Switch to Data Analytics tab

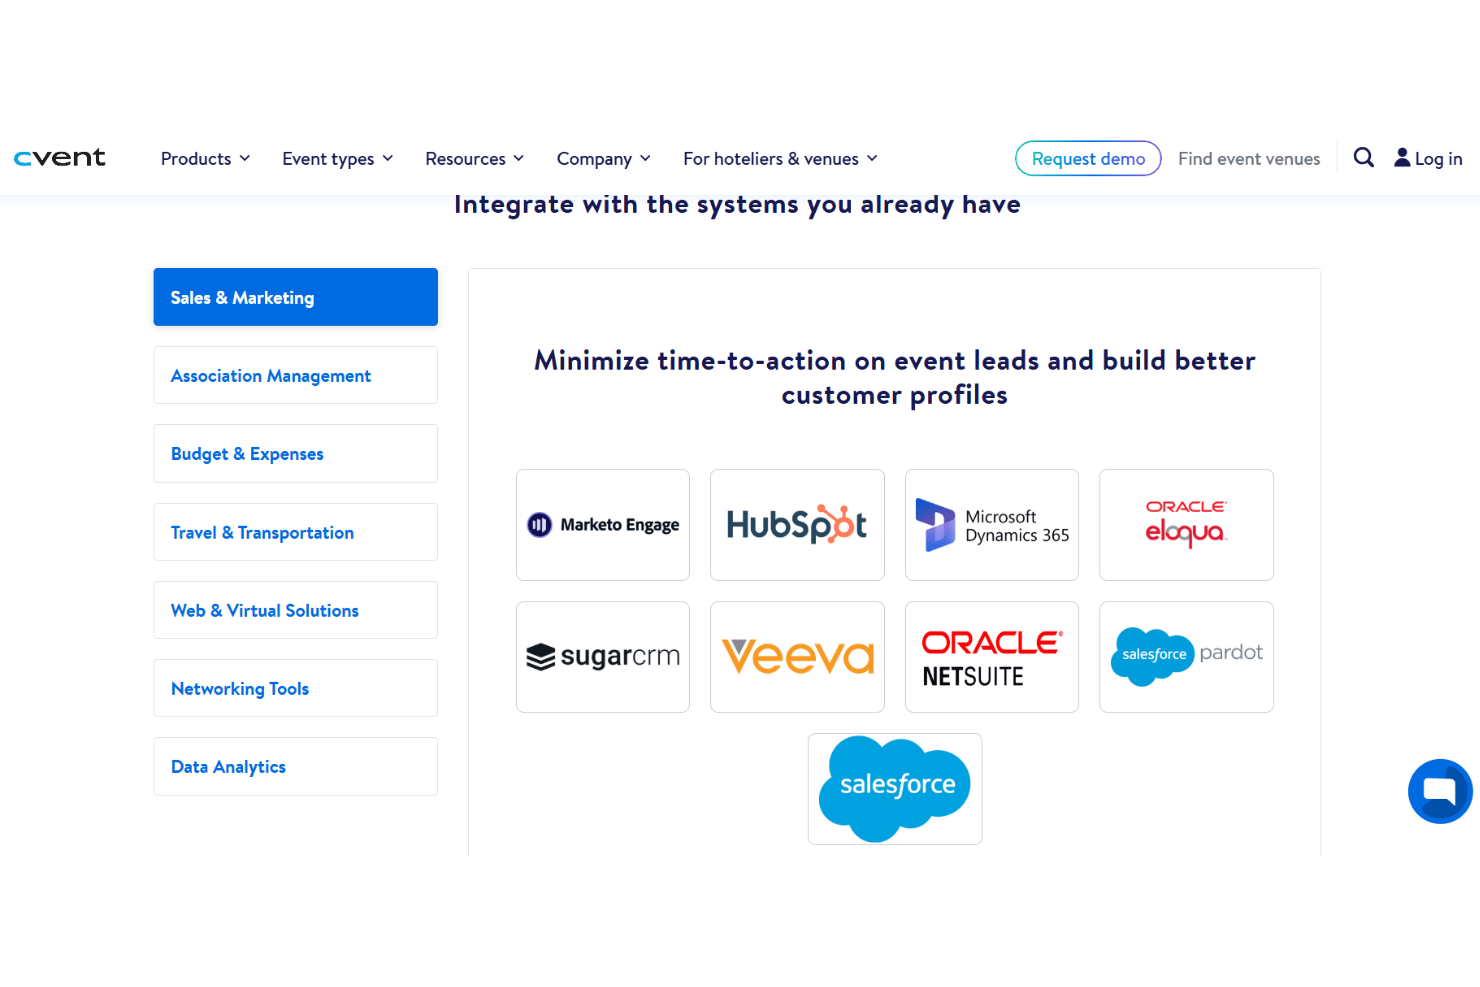click(x=296, y=766)
